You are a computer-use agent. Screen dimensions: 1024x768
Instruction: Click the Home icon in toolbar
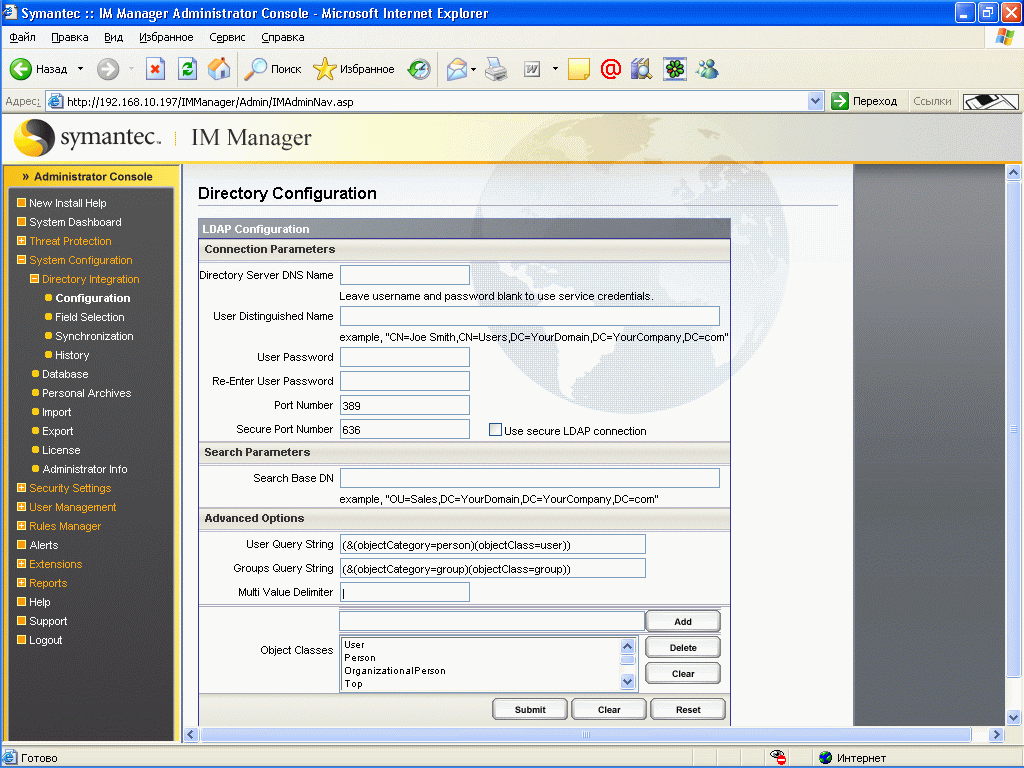(x=219, y=69)
